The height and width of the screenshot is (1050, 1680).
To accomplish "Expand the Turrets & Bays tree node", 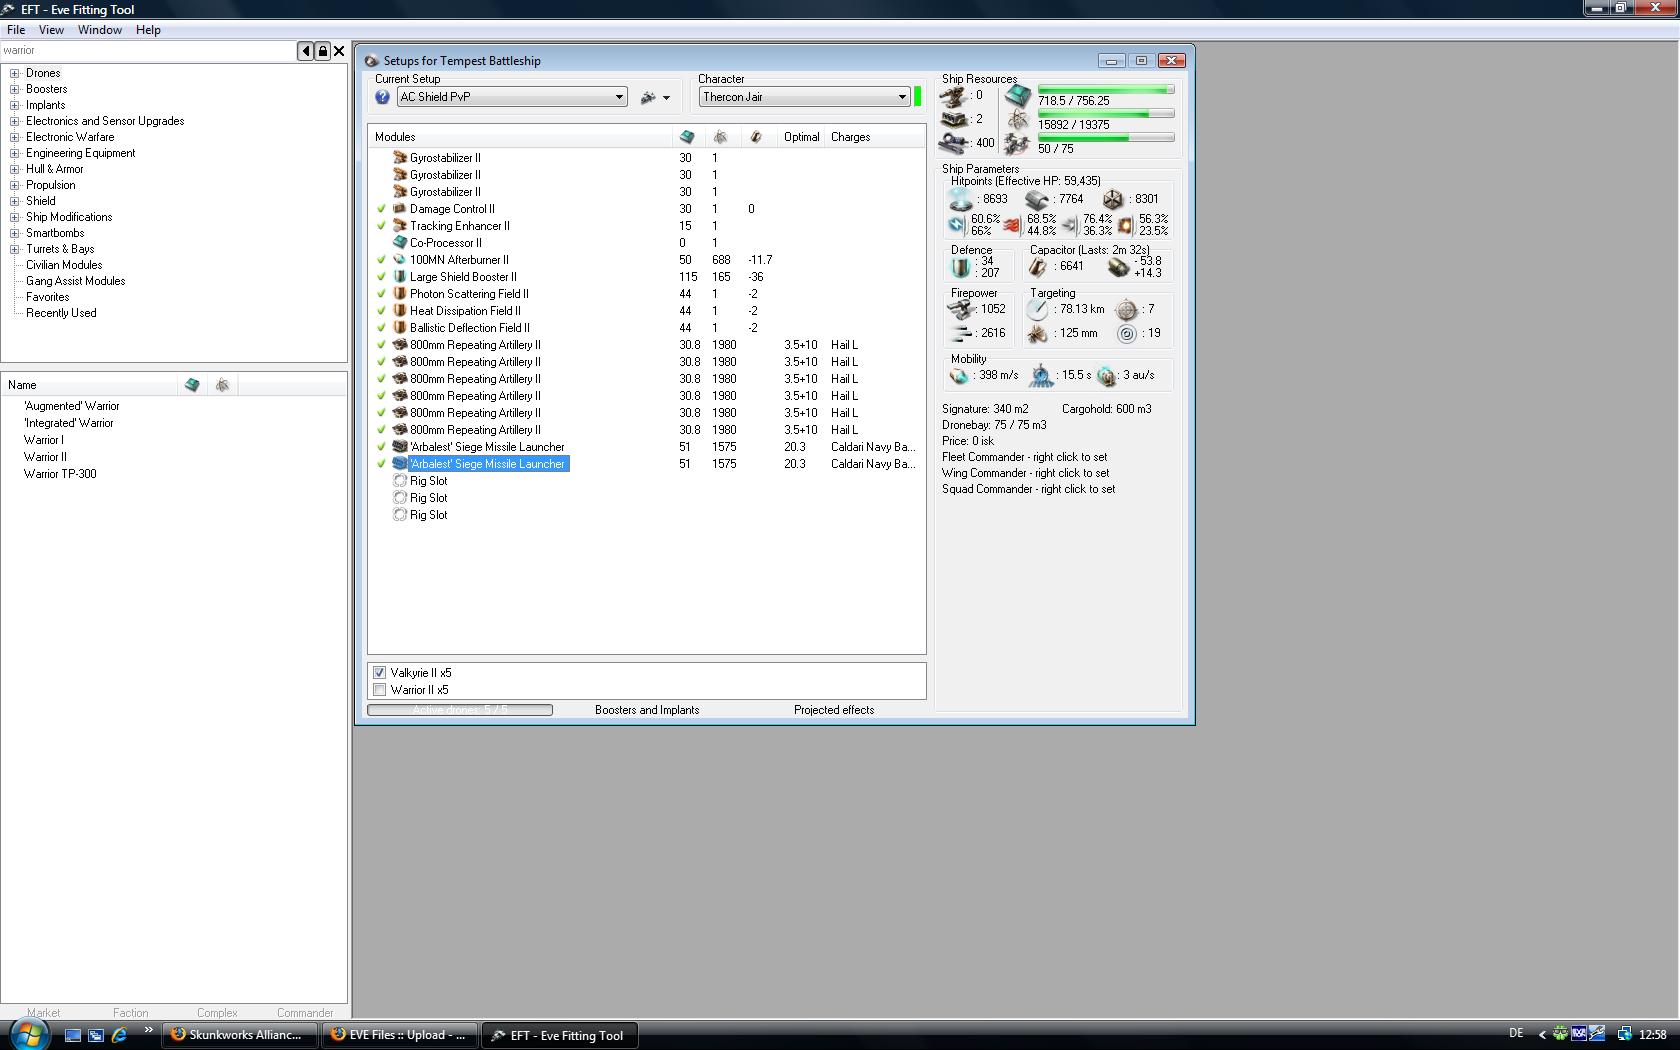I will click(x=15, y=249).
